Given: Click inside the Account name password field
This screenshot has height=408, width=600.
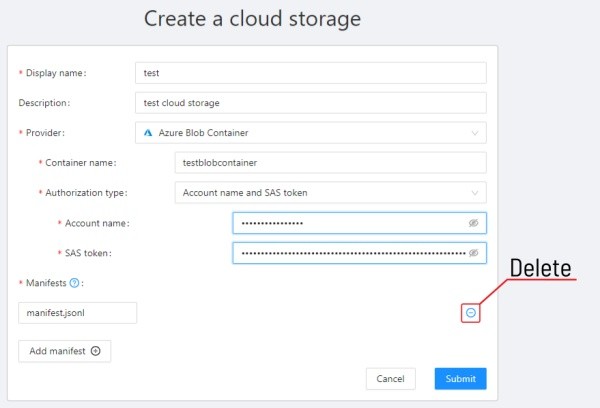Looking at the screenshot, I should [x=350, y=223].
